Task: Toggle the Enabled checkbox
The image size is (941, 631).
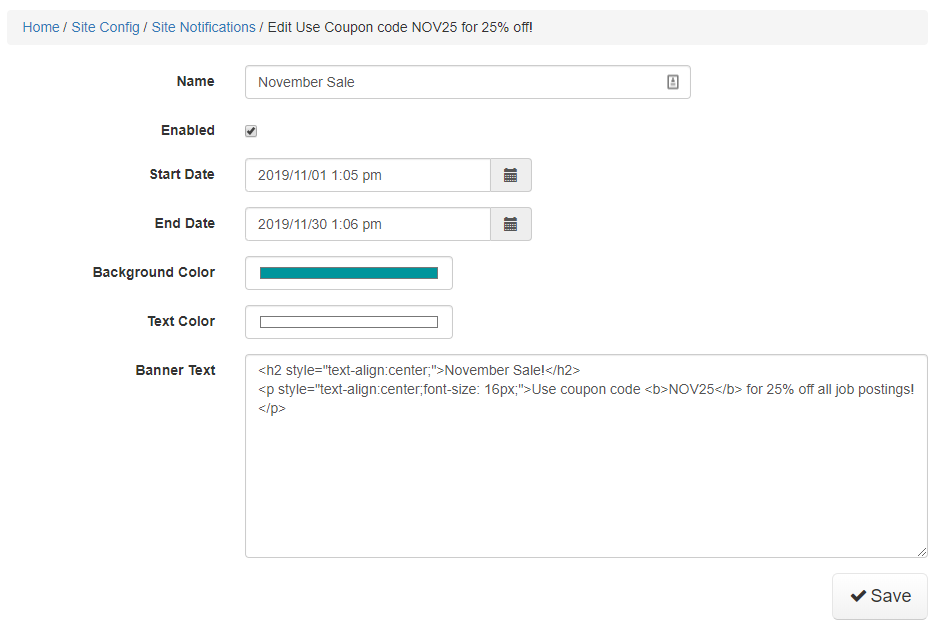Action: point(251,131)
